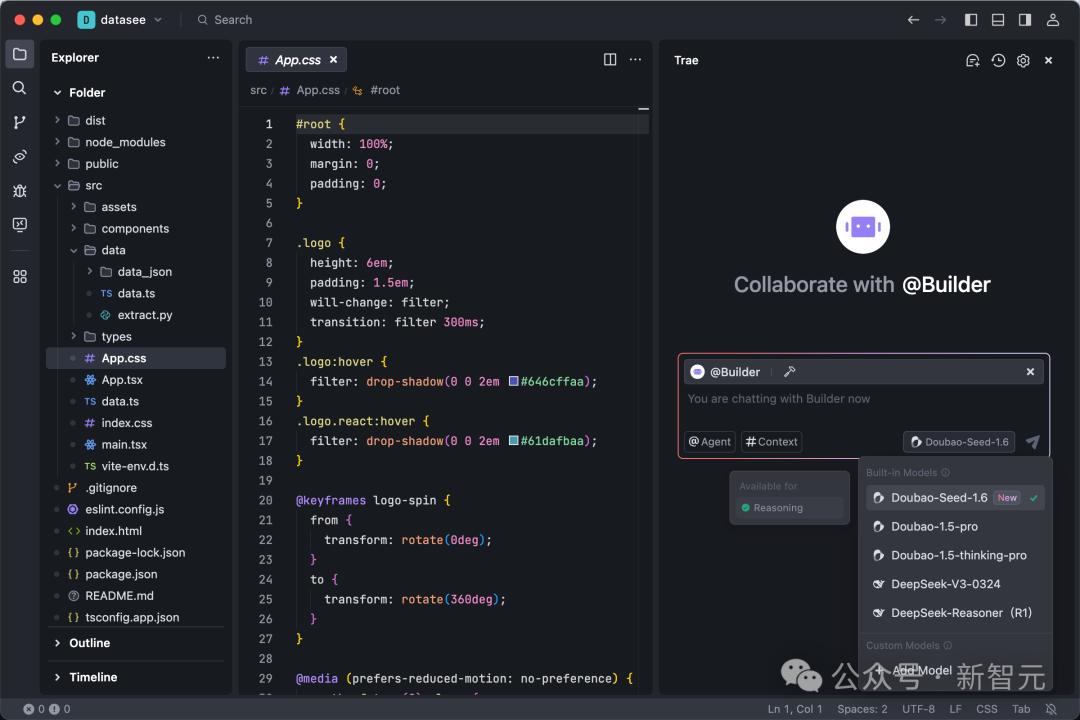This screenshot has width=1080, height=720.
Task: Expand the node_modules folder
Action: pos(125,142)
